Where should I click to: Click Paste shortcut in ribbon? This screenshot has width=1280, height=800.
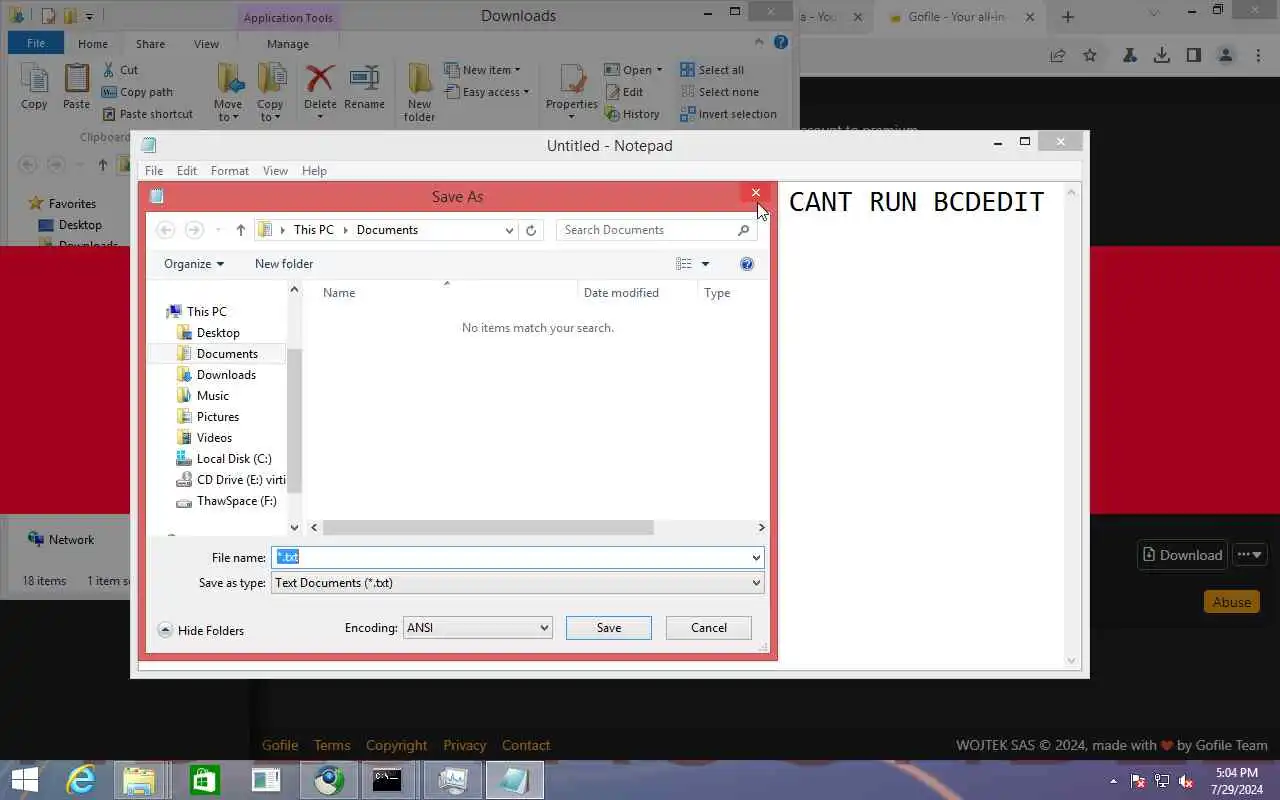(x=147, y=114)
